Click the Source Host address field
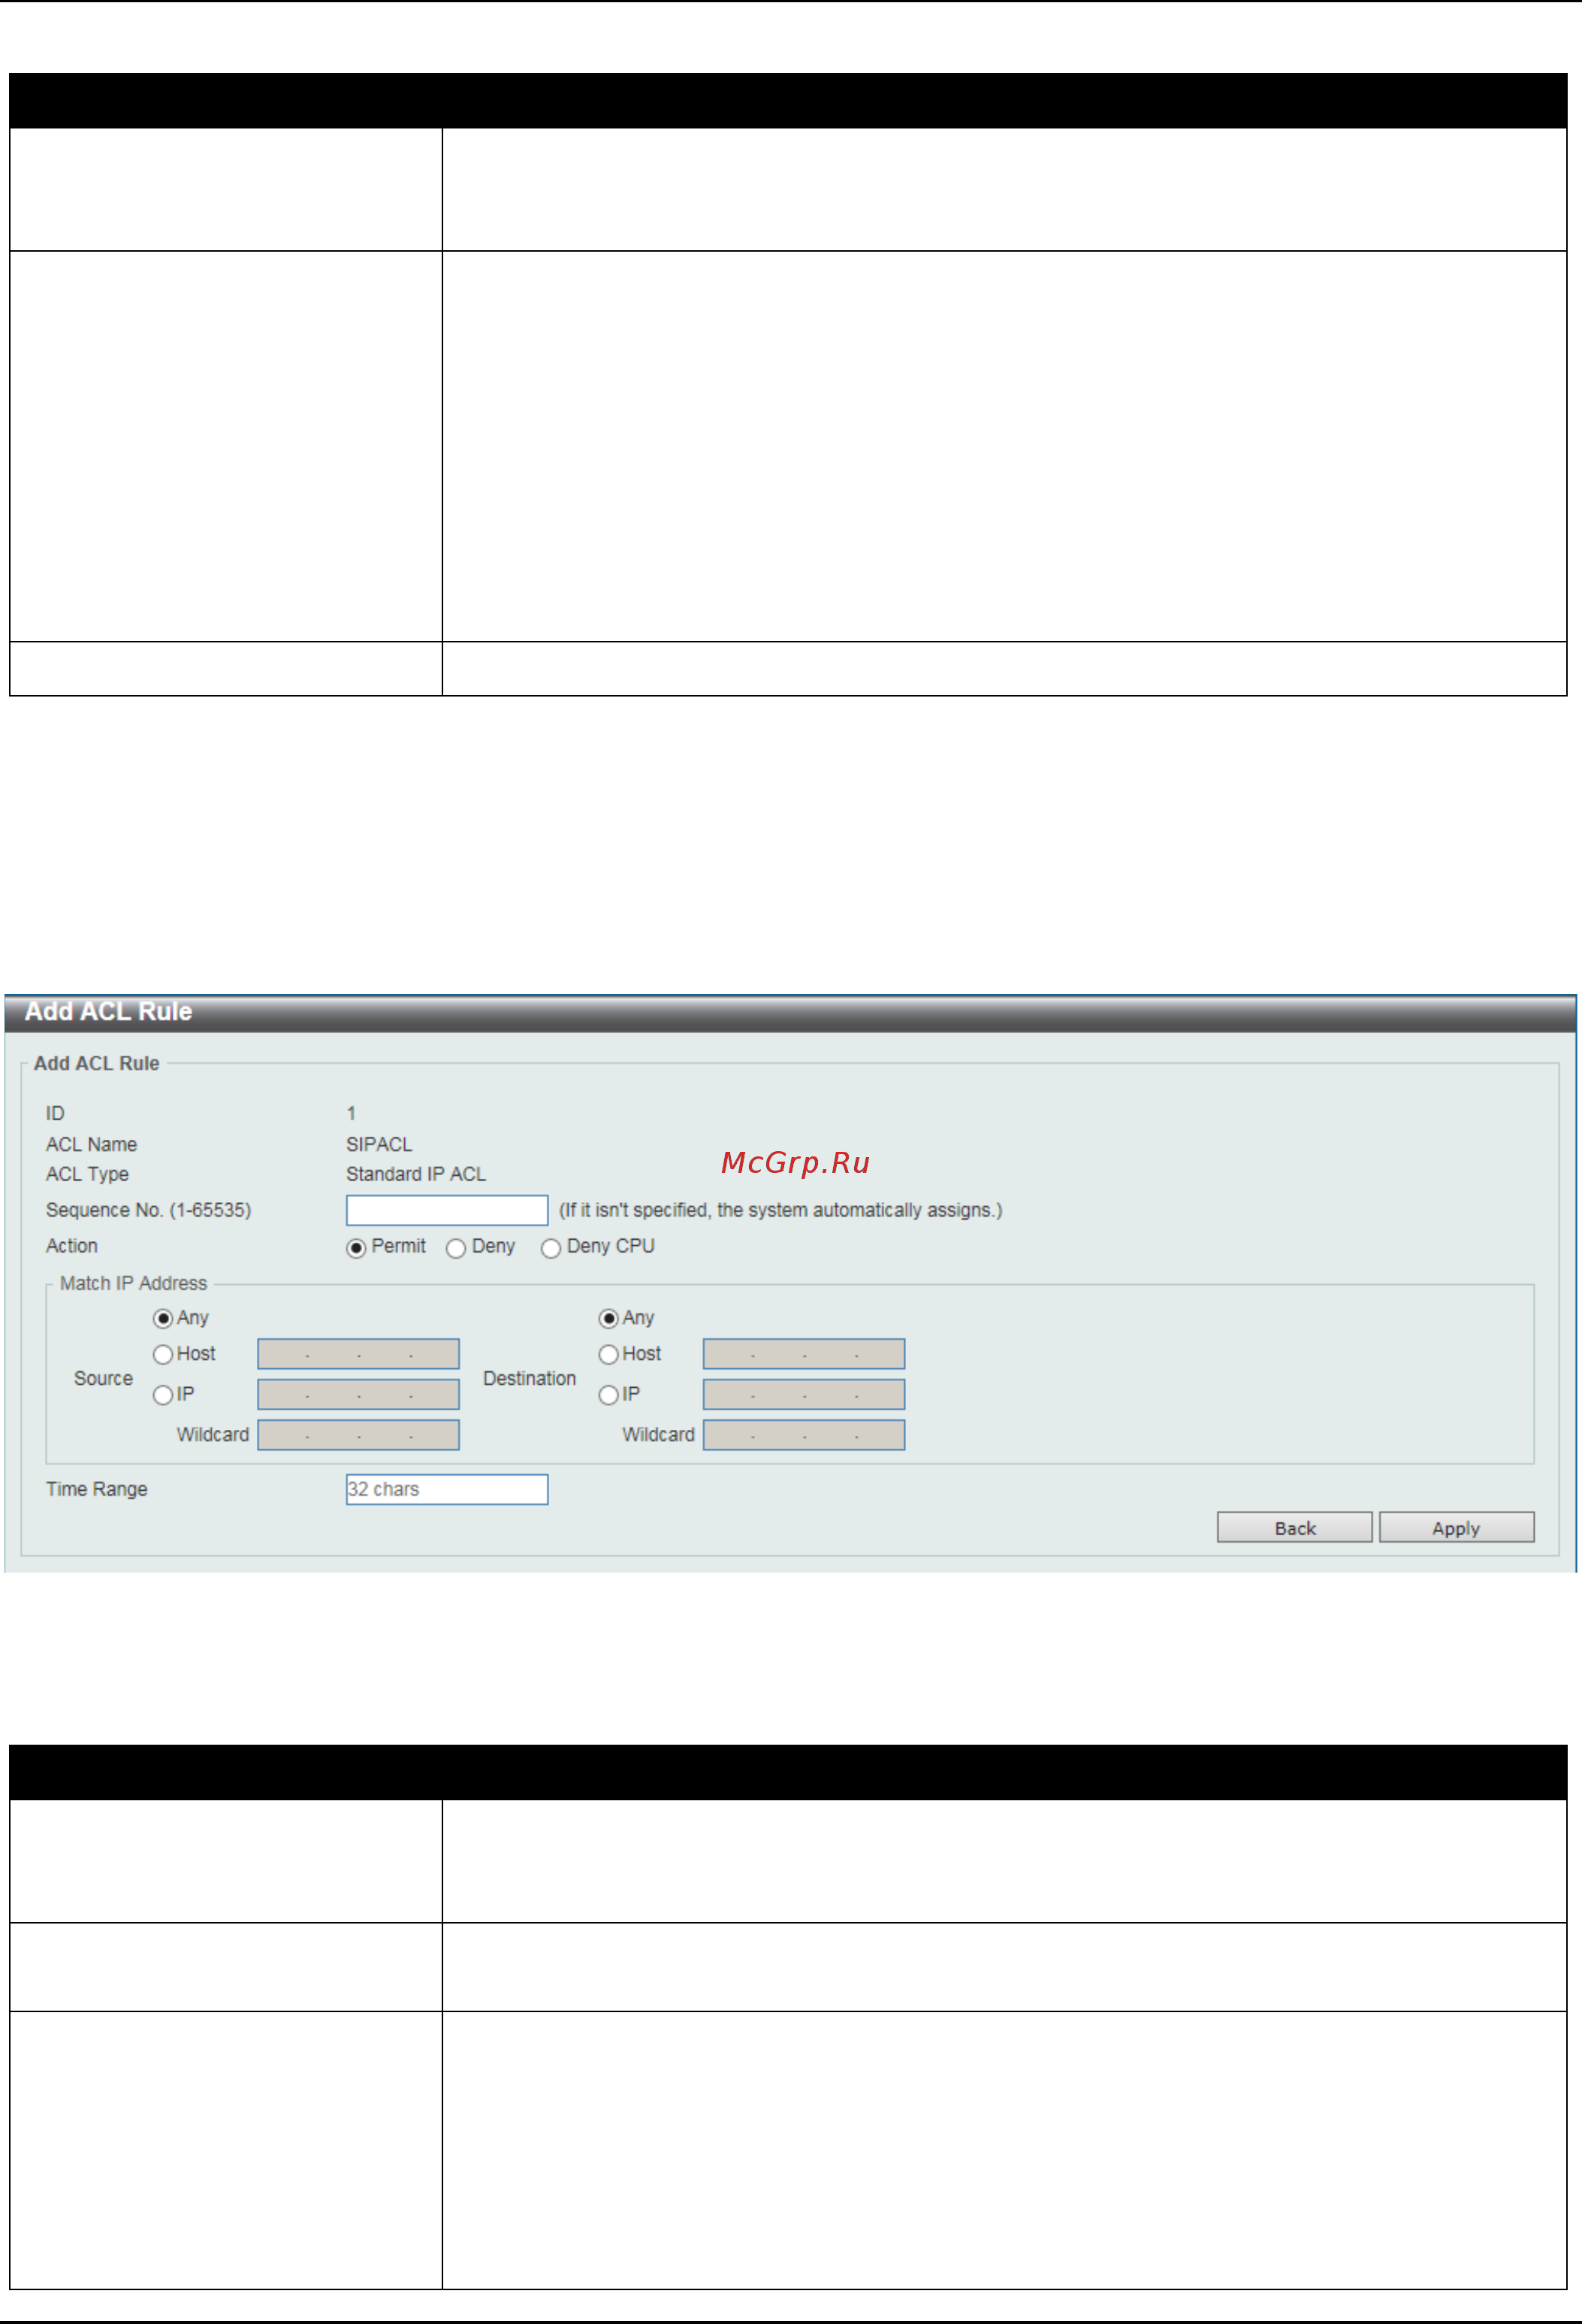Screen dimensions: 1582x2324 pos(359,1354)
